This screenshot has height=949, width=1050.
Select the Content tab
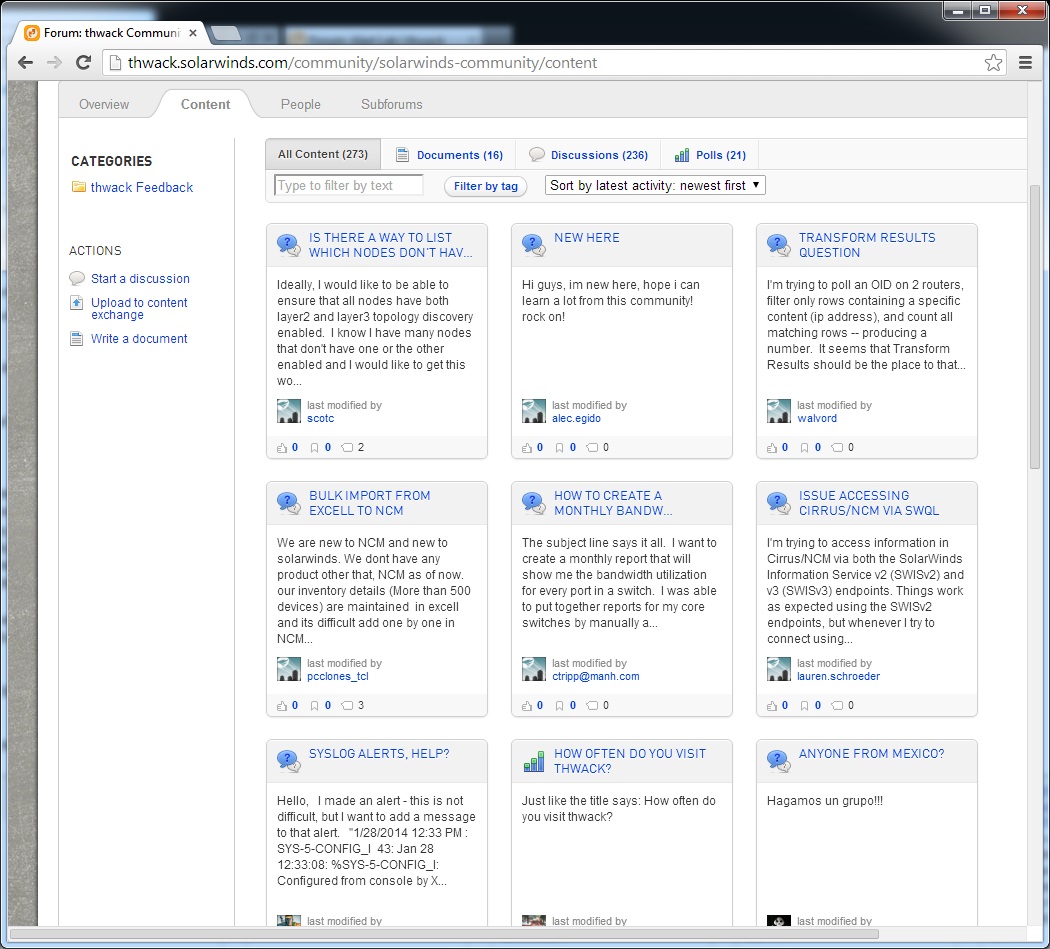205,104
